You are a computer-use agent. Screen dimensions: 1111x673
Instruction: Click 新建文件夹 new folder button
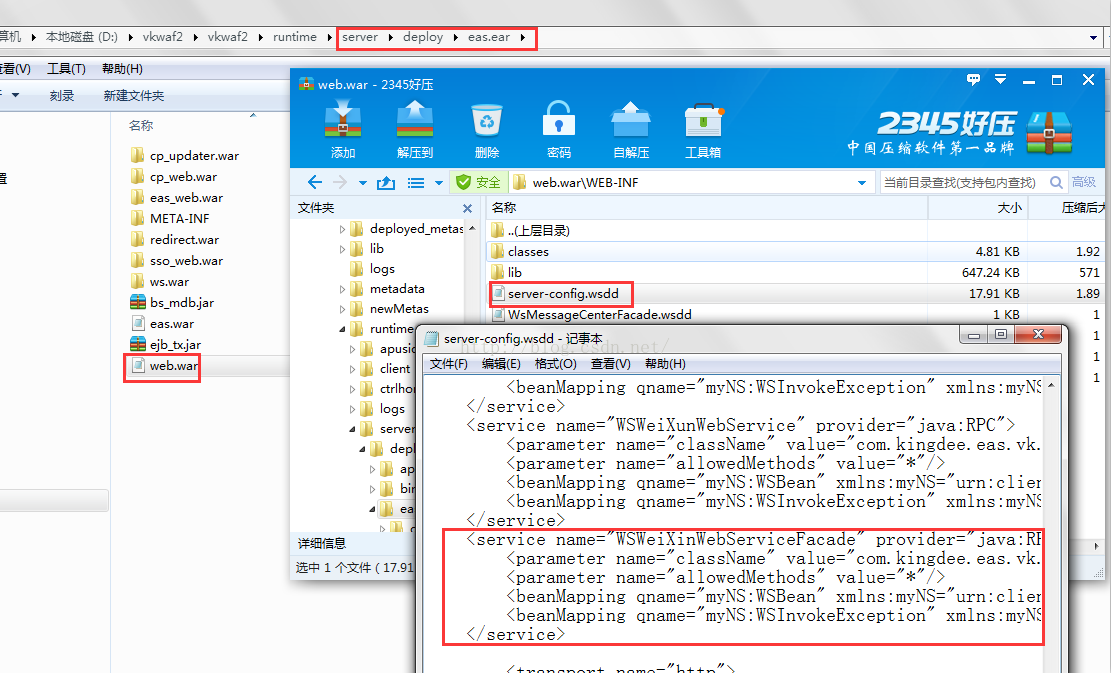tap(133, 96)
